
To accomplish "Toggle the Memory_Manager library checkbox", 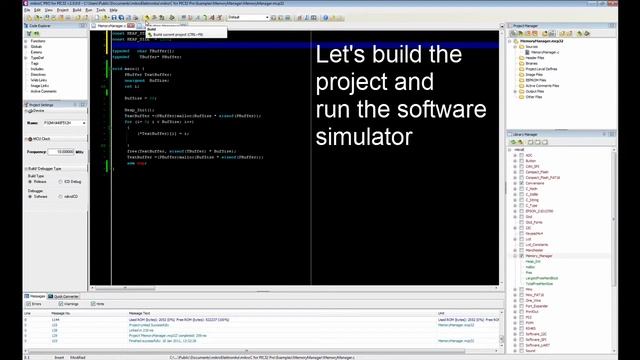I will (522, 256).
